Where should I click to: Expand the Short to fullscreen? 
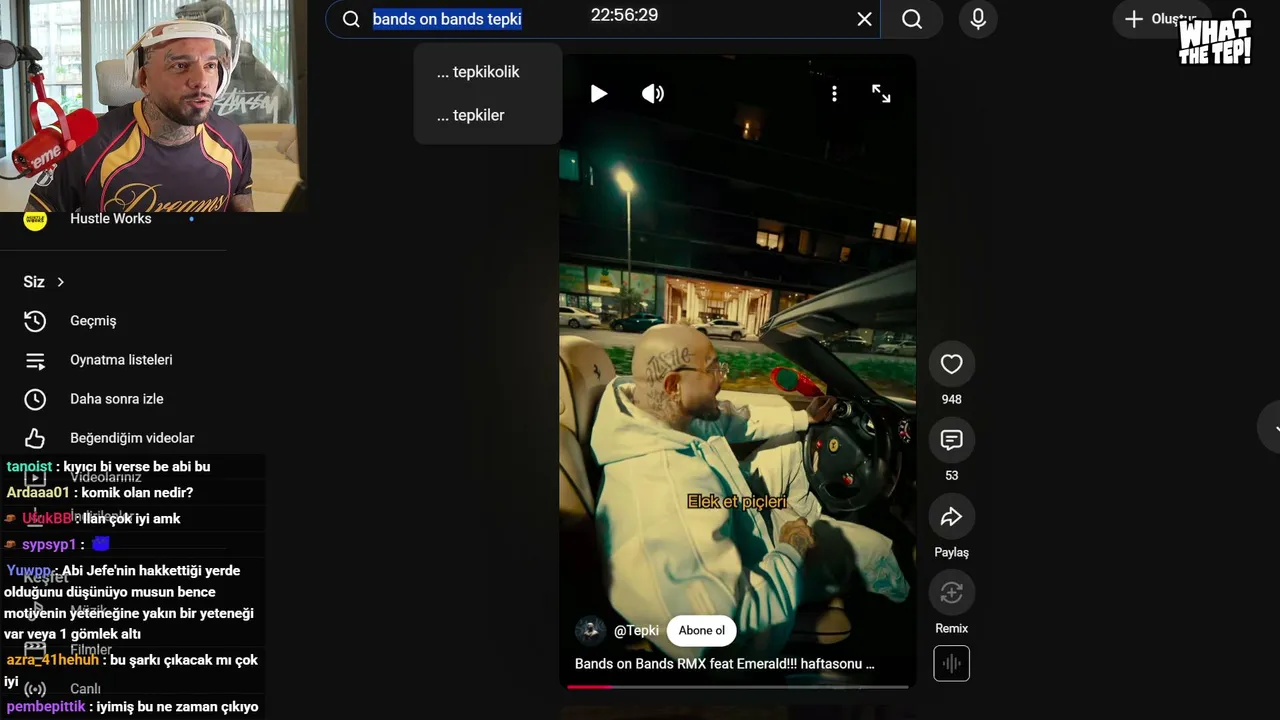[x=881, y=94]
